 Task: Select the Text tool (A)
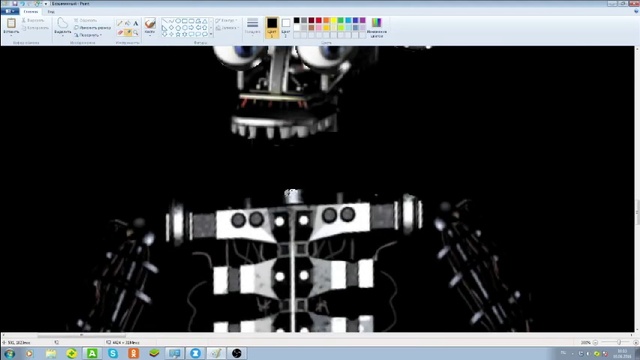point(136,24)
